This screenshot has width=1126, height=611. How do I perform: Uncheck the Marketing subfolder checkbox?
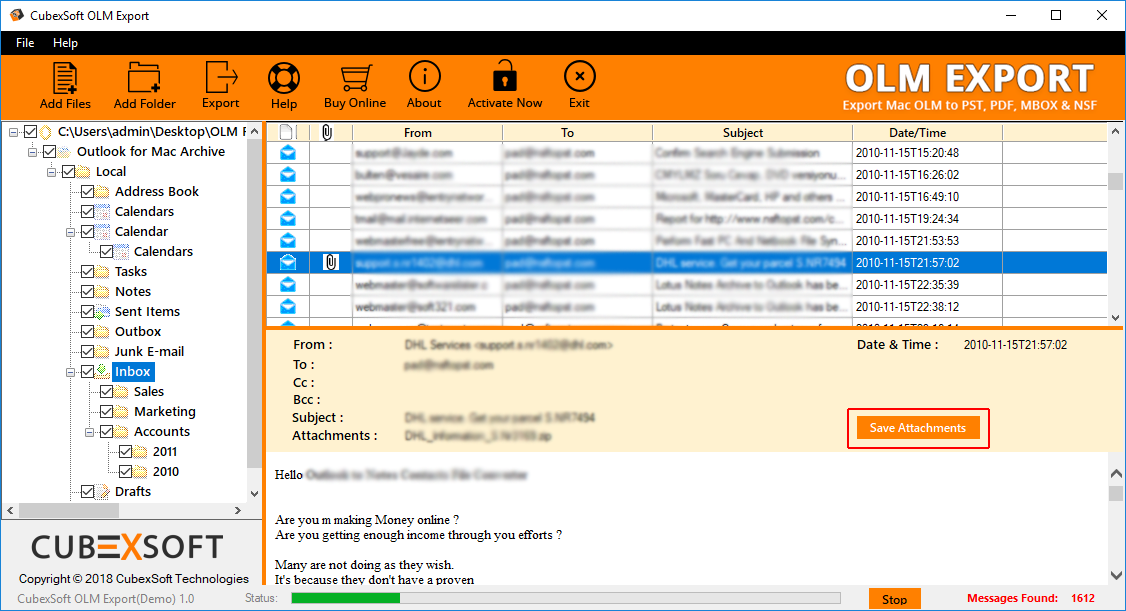click(x=106, y=411)
